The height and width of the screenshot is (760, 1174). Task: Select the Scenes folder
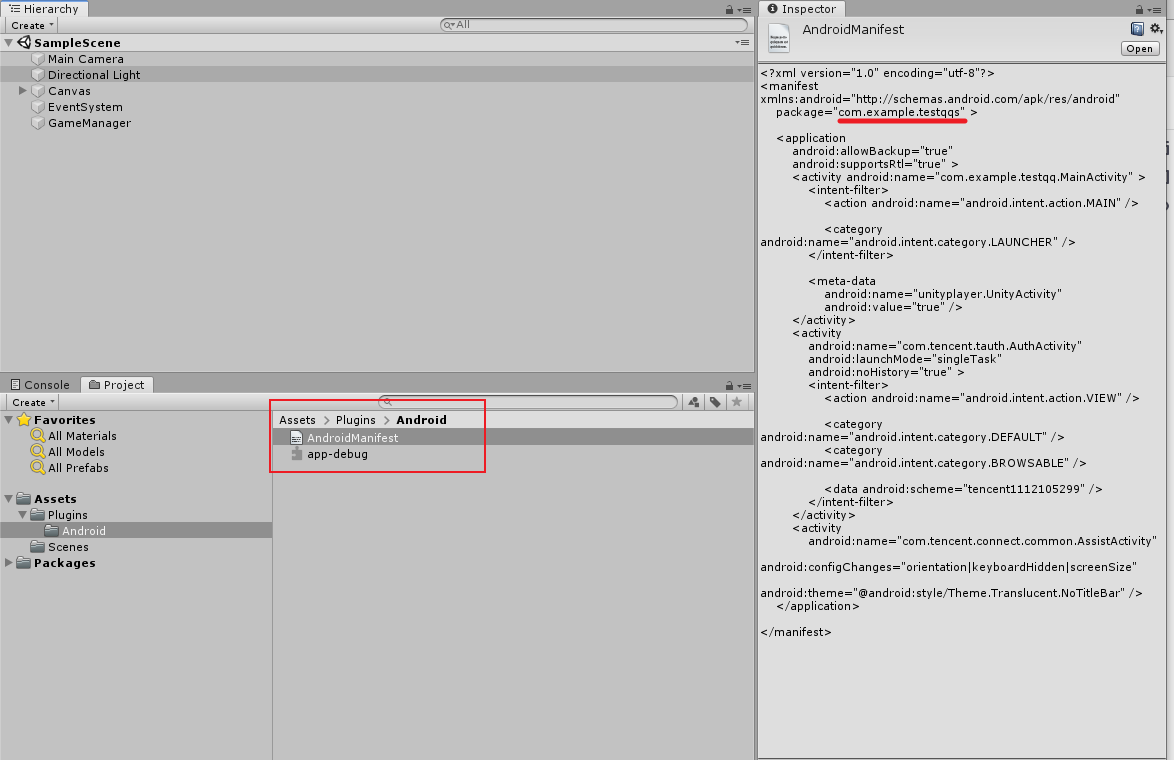tap(68, 547)
